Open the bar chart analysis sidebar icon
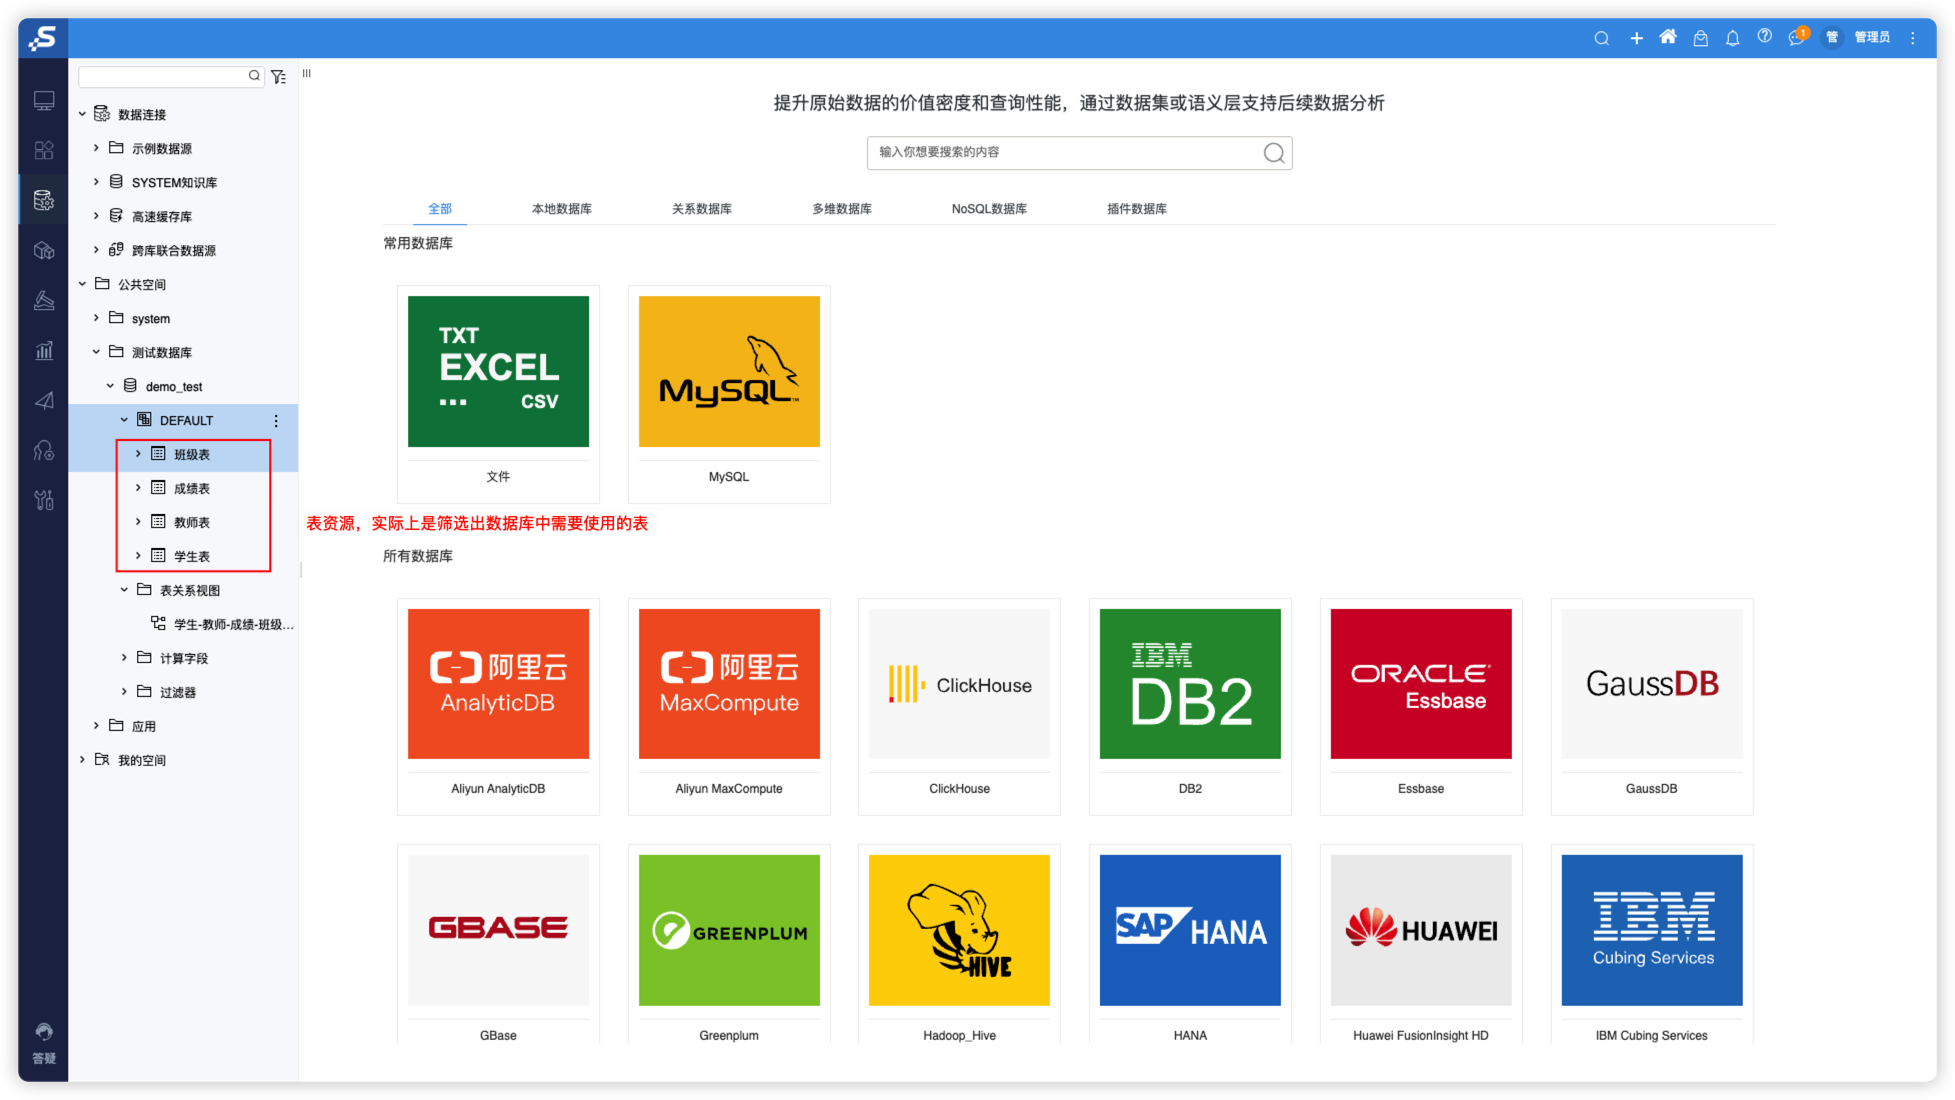 coord(44,350)
